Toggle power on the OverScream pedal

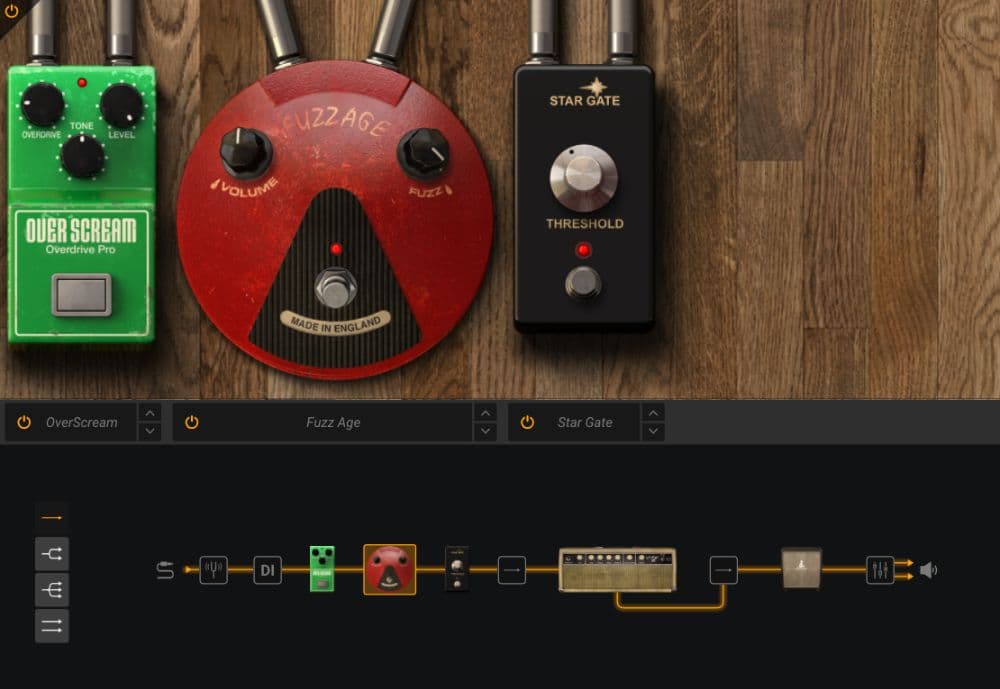[x=22, y=422]
